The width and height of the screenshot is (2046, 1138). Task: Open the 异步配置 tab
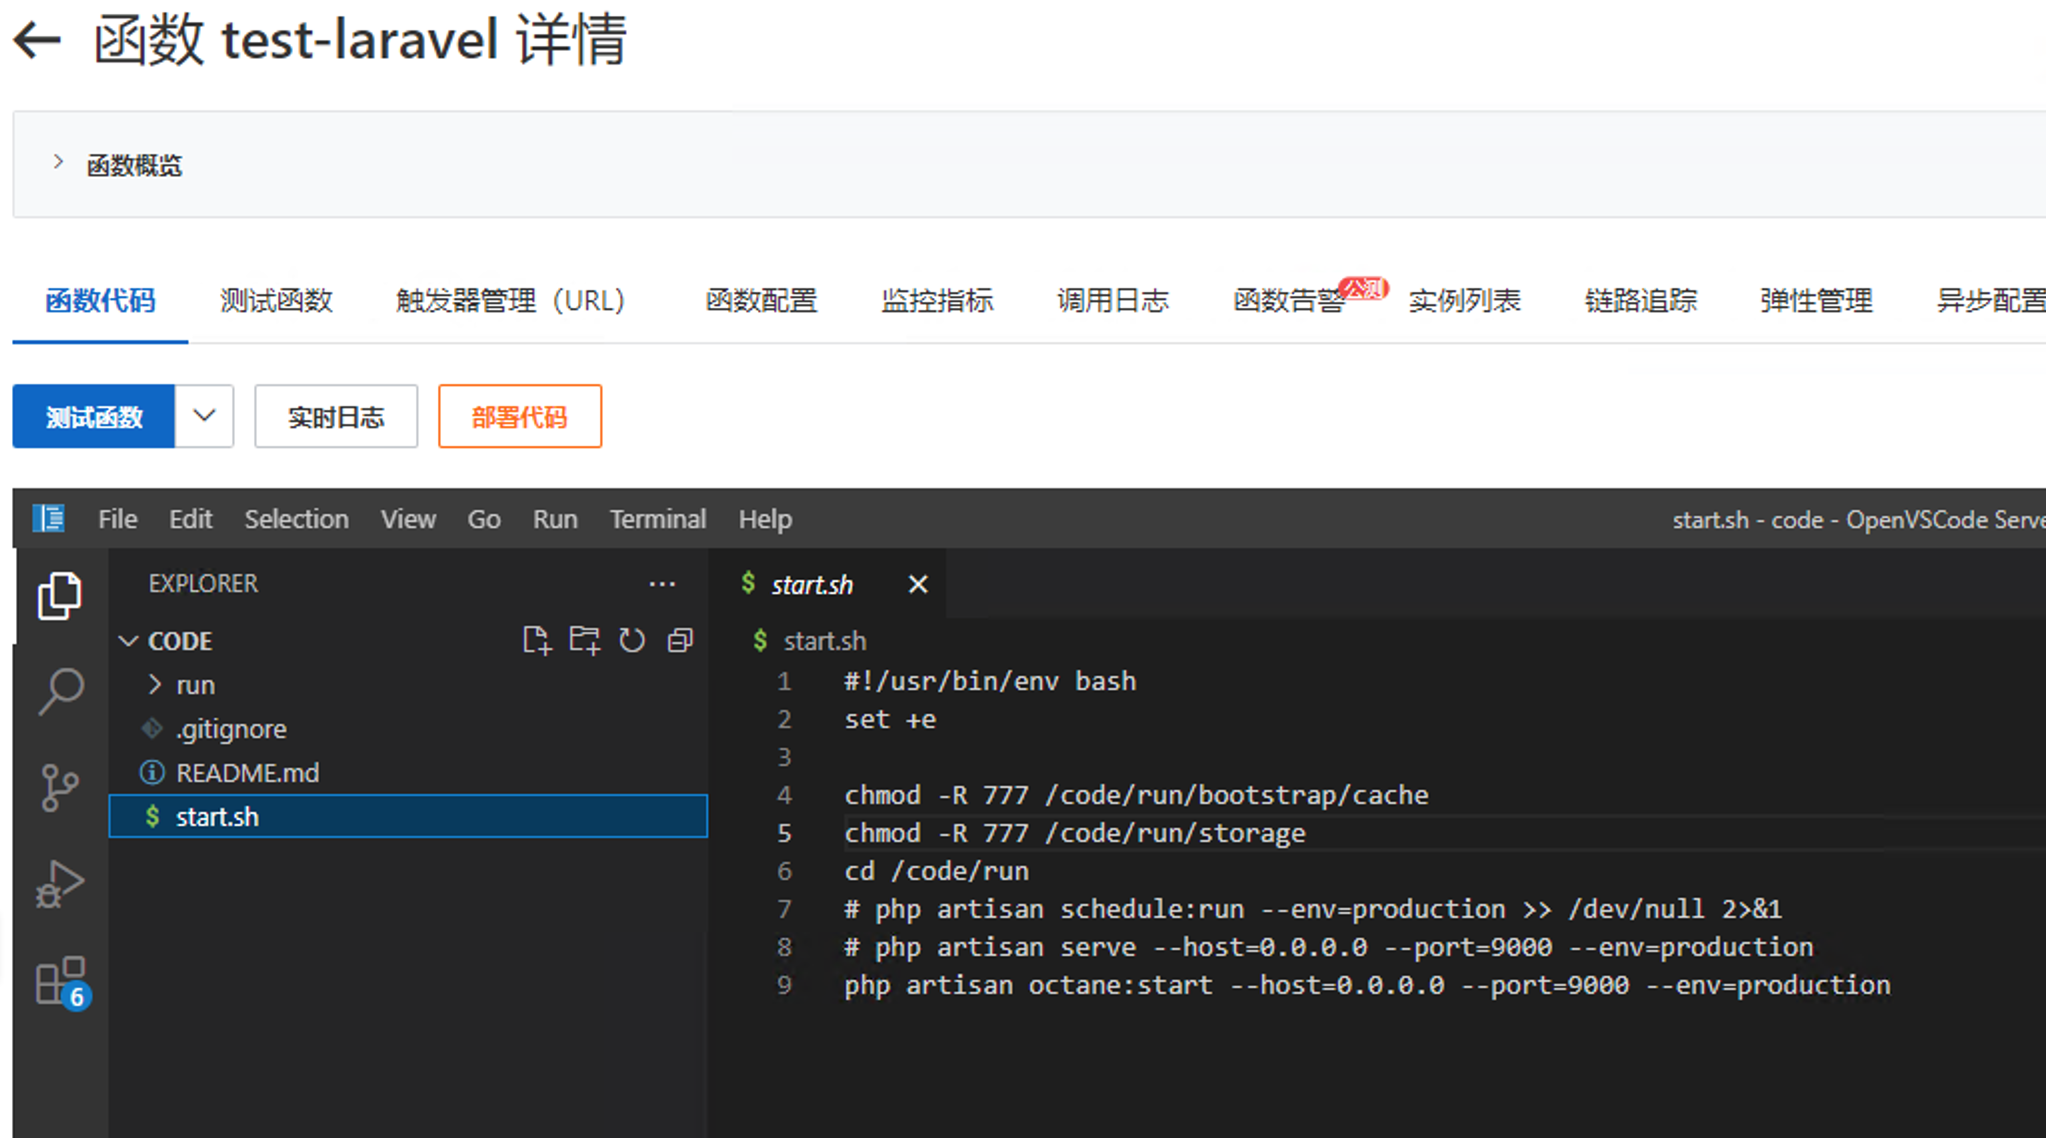click(1991, 300)
